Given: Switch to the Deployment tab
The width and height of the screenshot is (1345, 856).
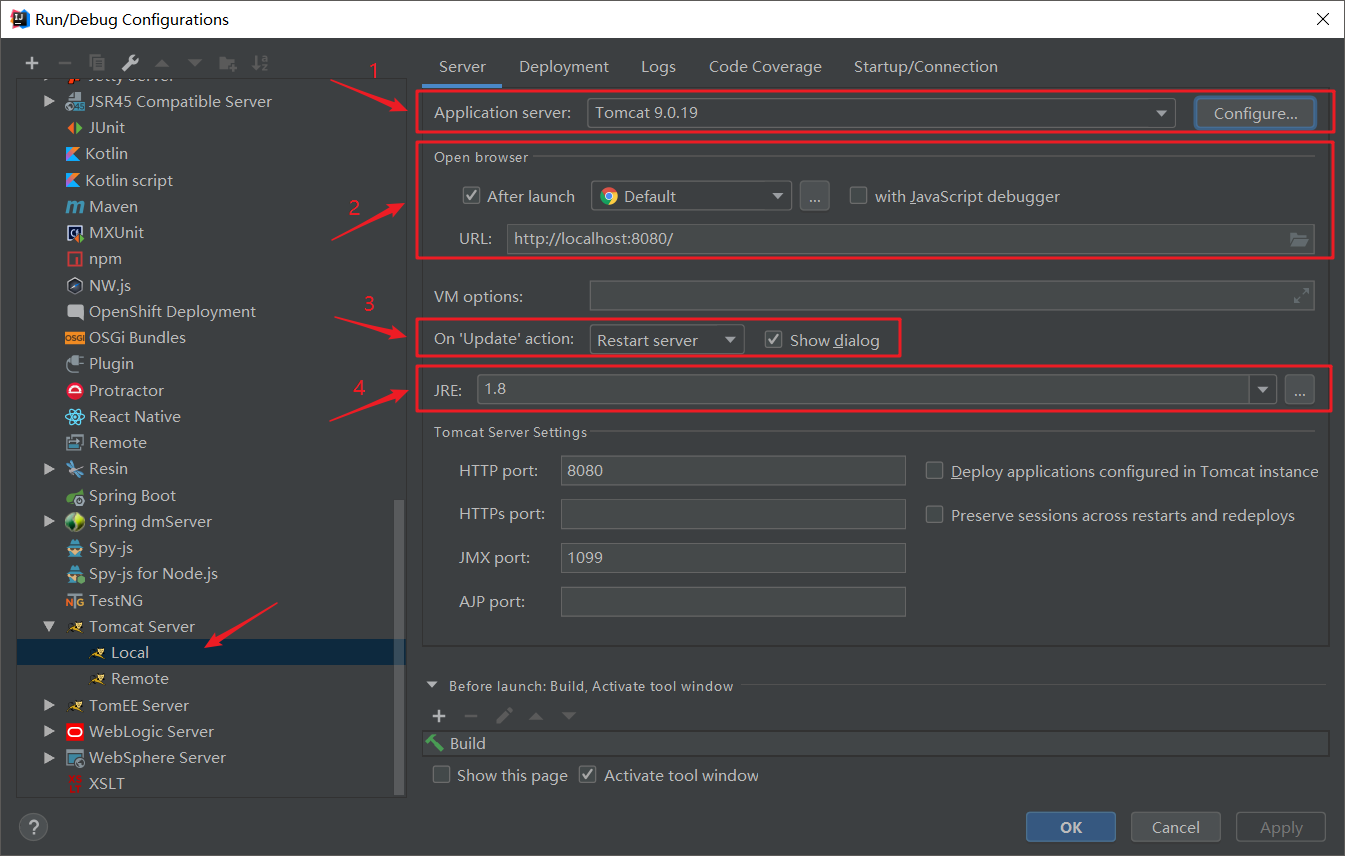Looking at the screenshot, I should pyautogui.click(x=564, y=67).
